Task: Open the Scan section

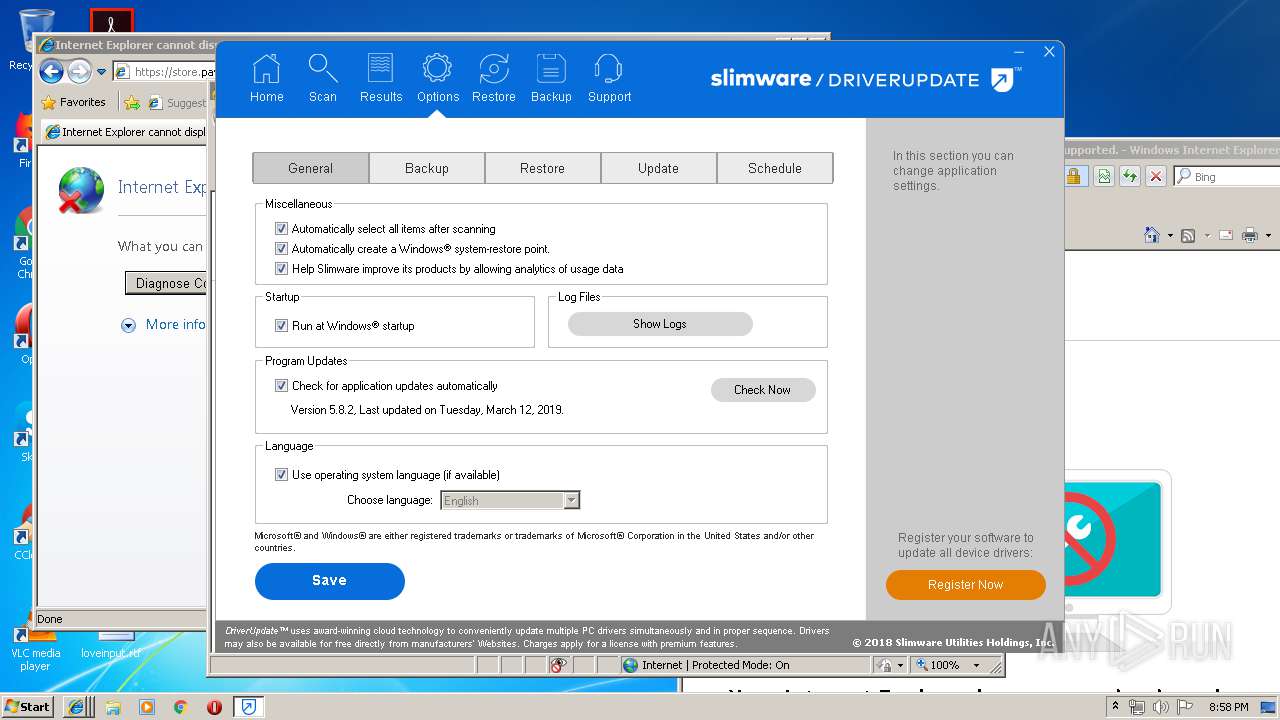Action: pos(322,79)
